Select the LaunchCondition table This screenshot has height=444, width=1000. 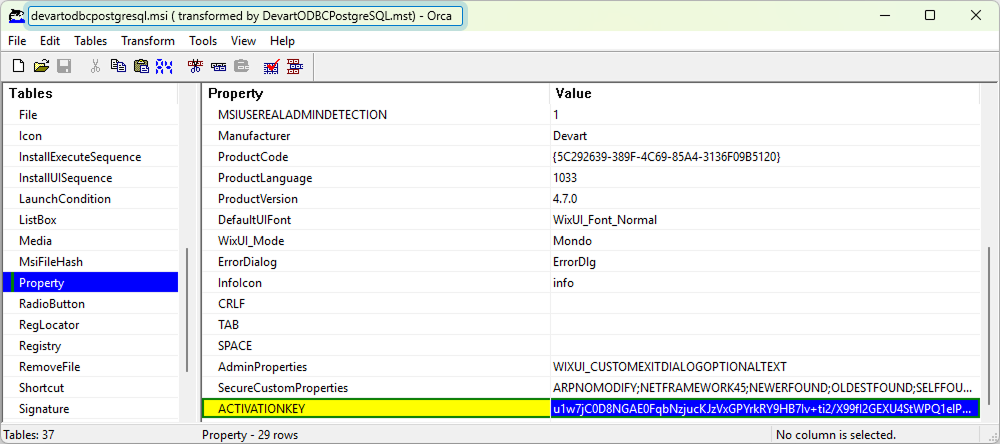(91, 199)
